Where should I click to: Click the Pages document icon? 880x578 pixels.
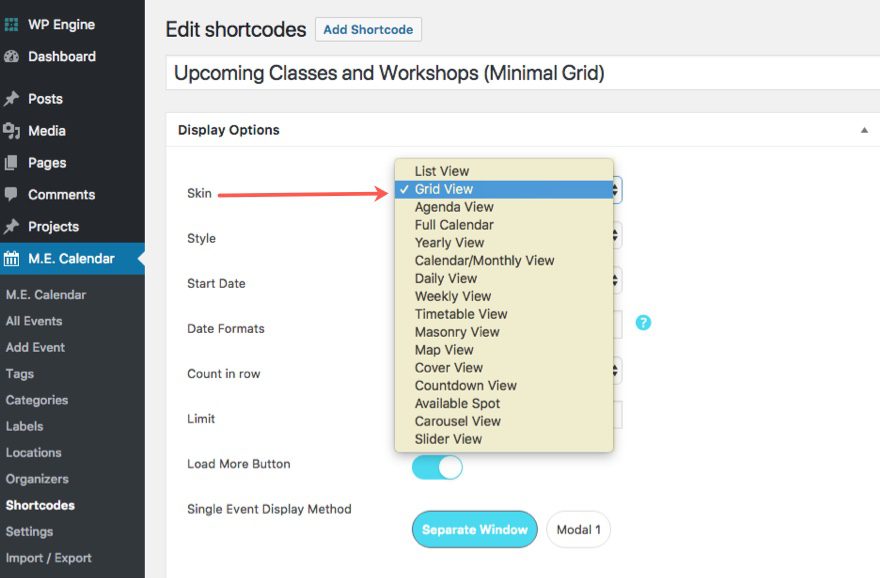[12, 163]
